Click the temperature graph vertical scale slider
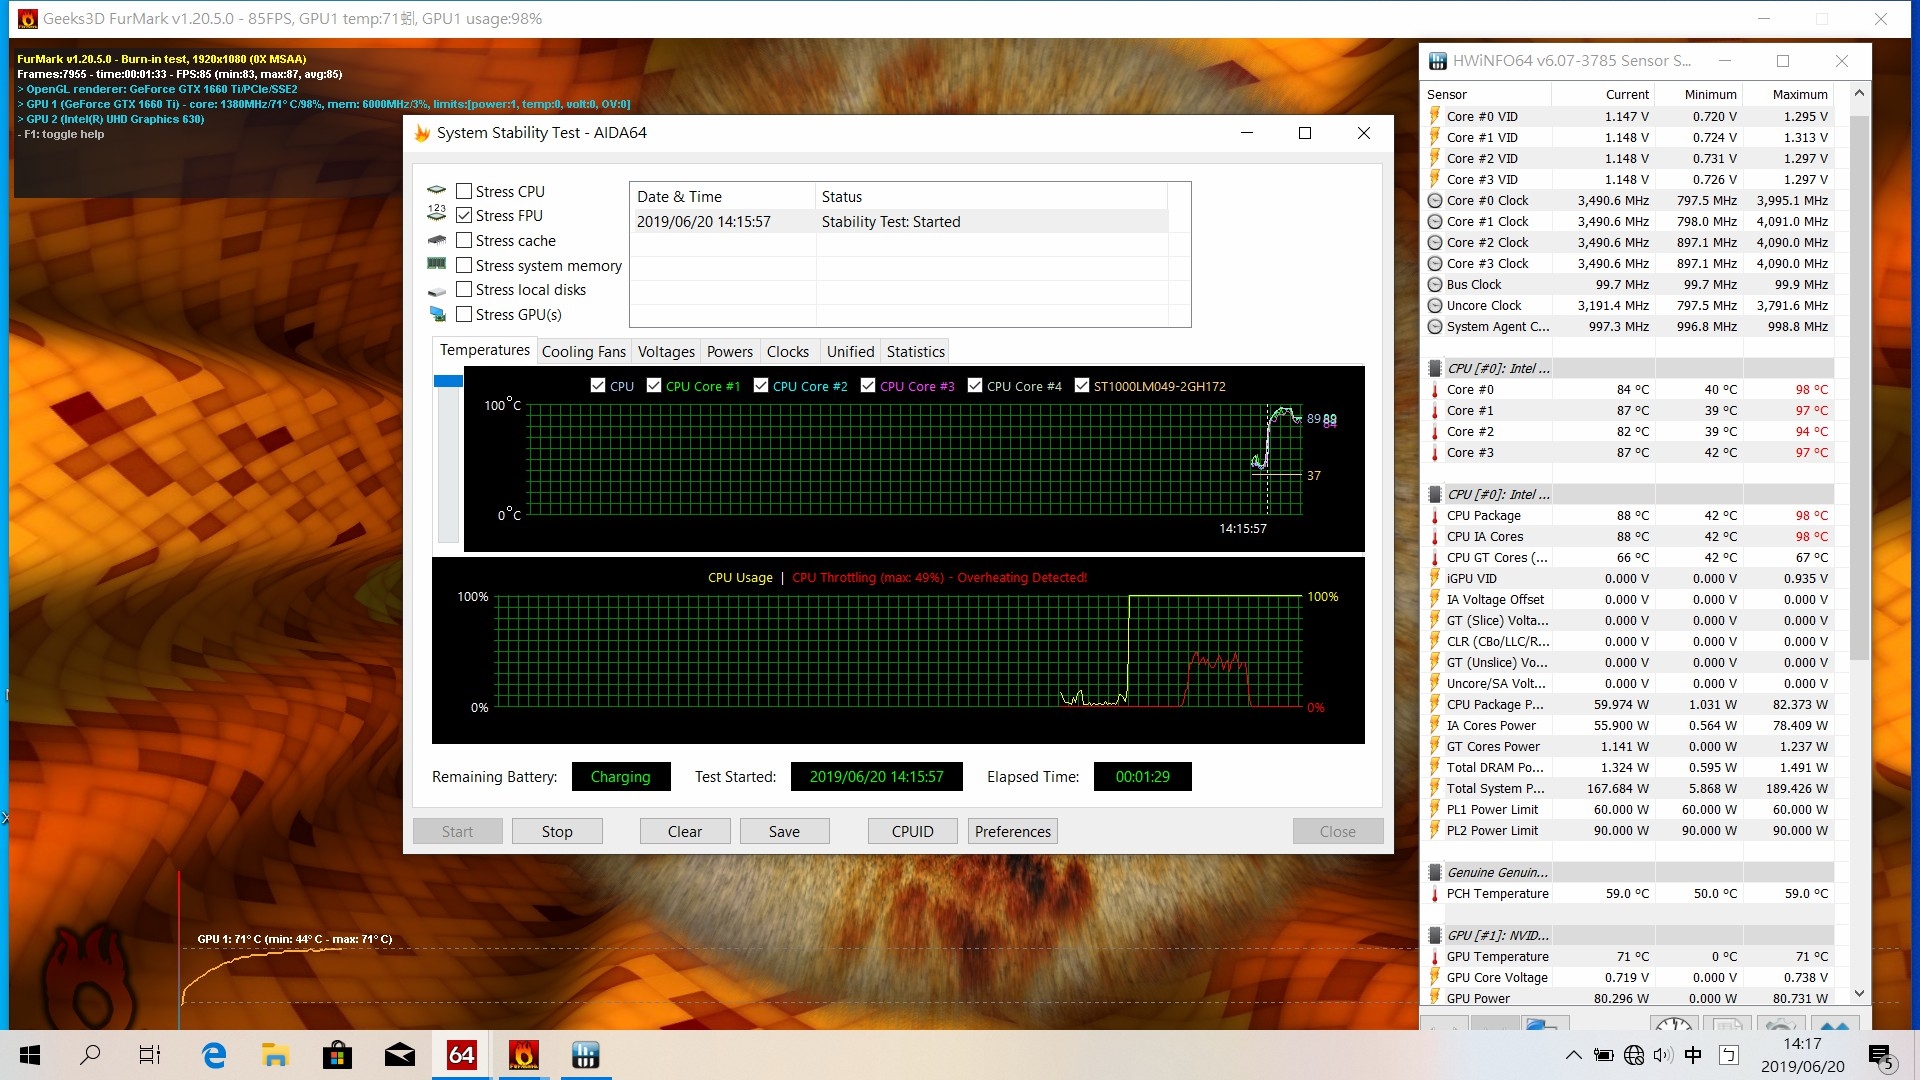Image resolution: width=1920 pixels, height=1080 pixels. 448,381
